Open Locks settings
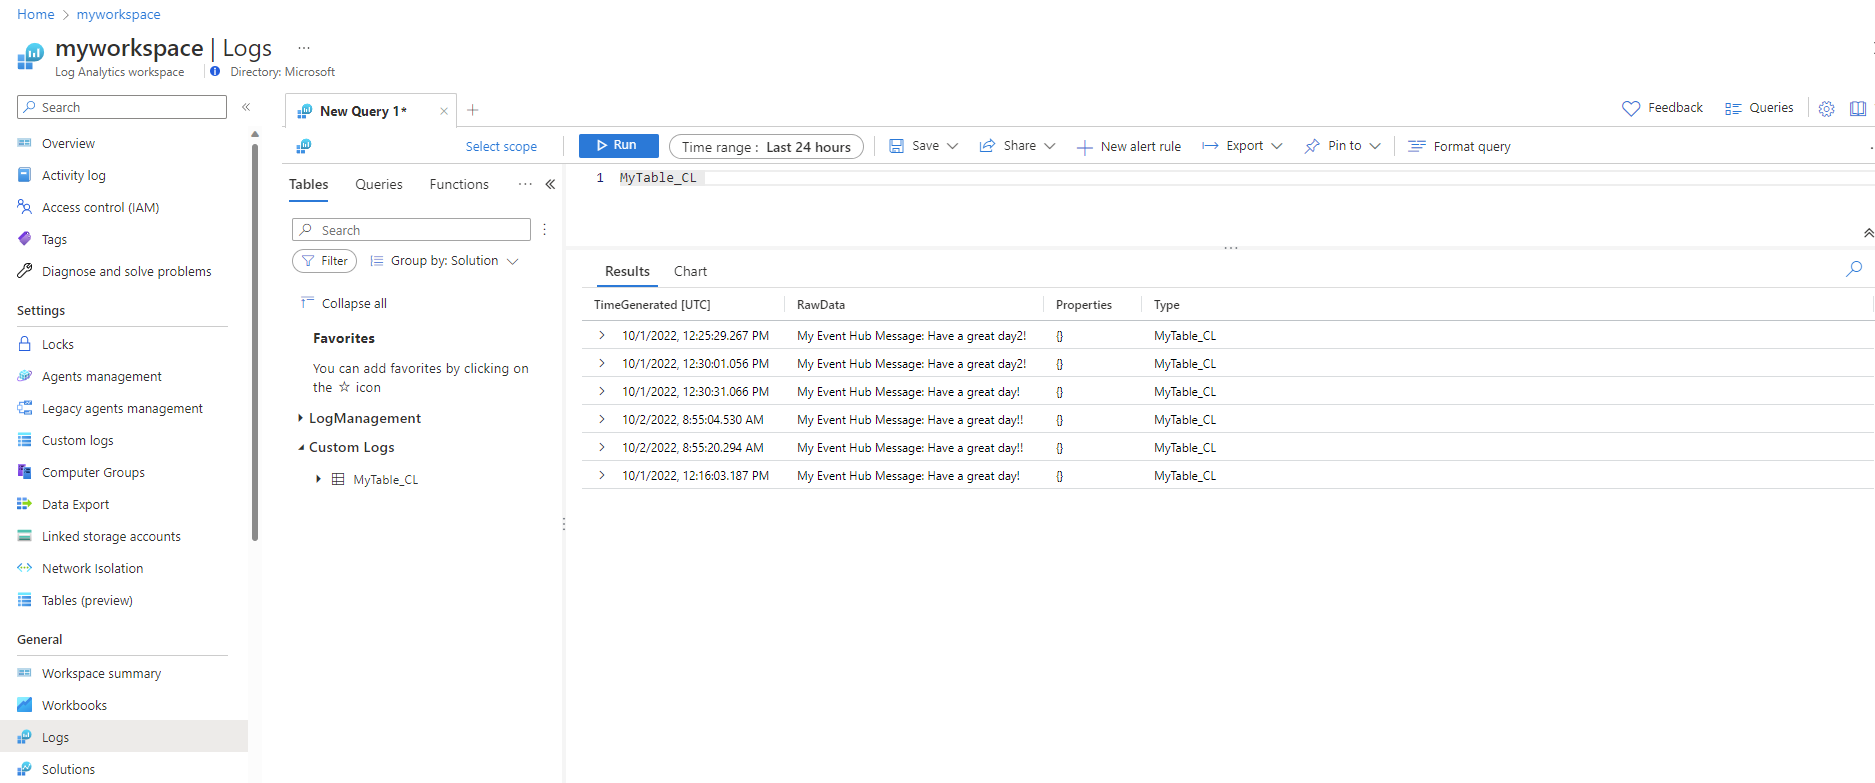The image size is (1875, 783). [x=58, y=344]
